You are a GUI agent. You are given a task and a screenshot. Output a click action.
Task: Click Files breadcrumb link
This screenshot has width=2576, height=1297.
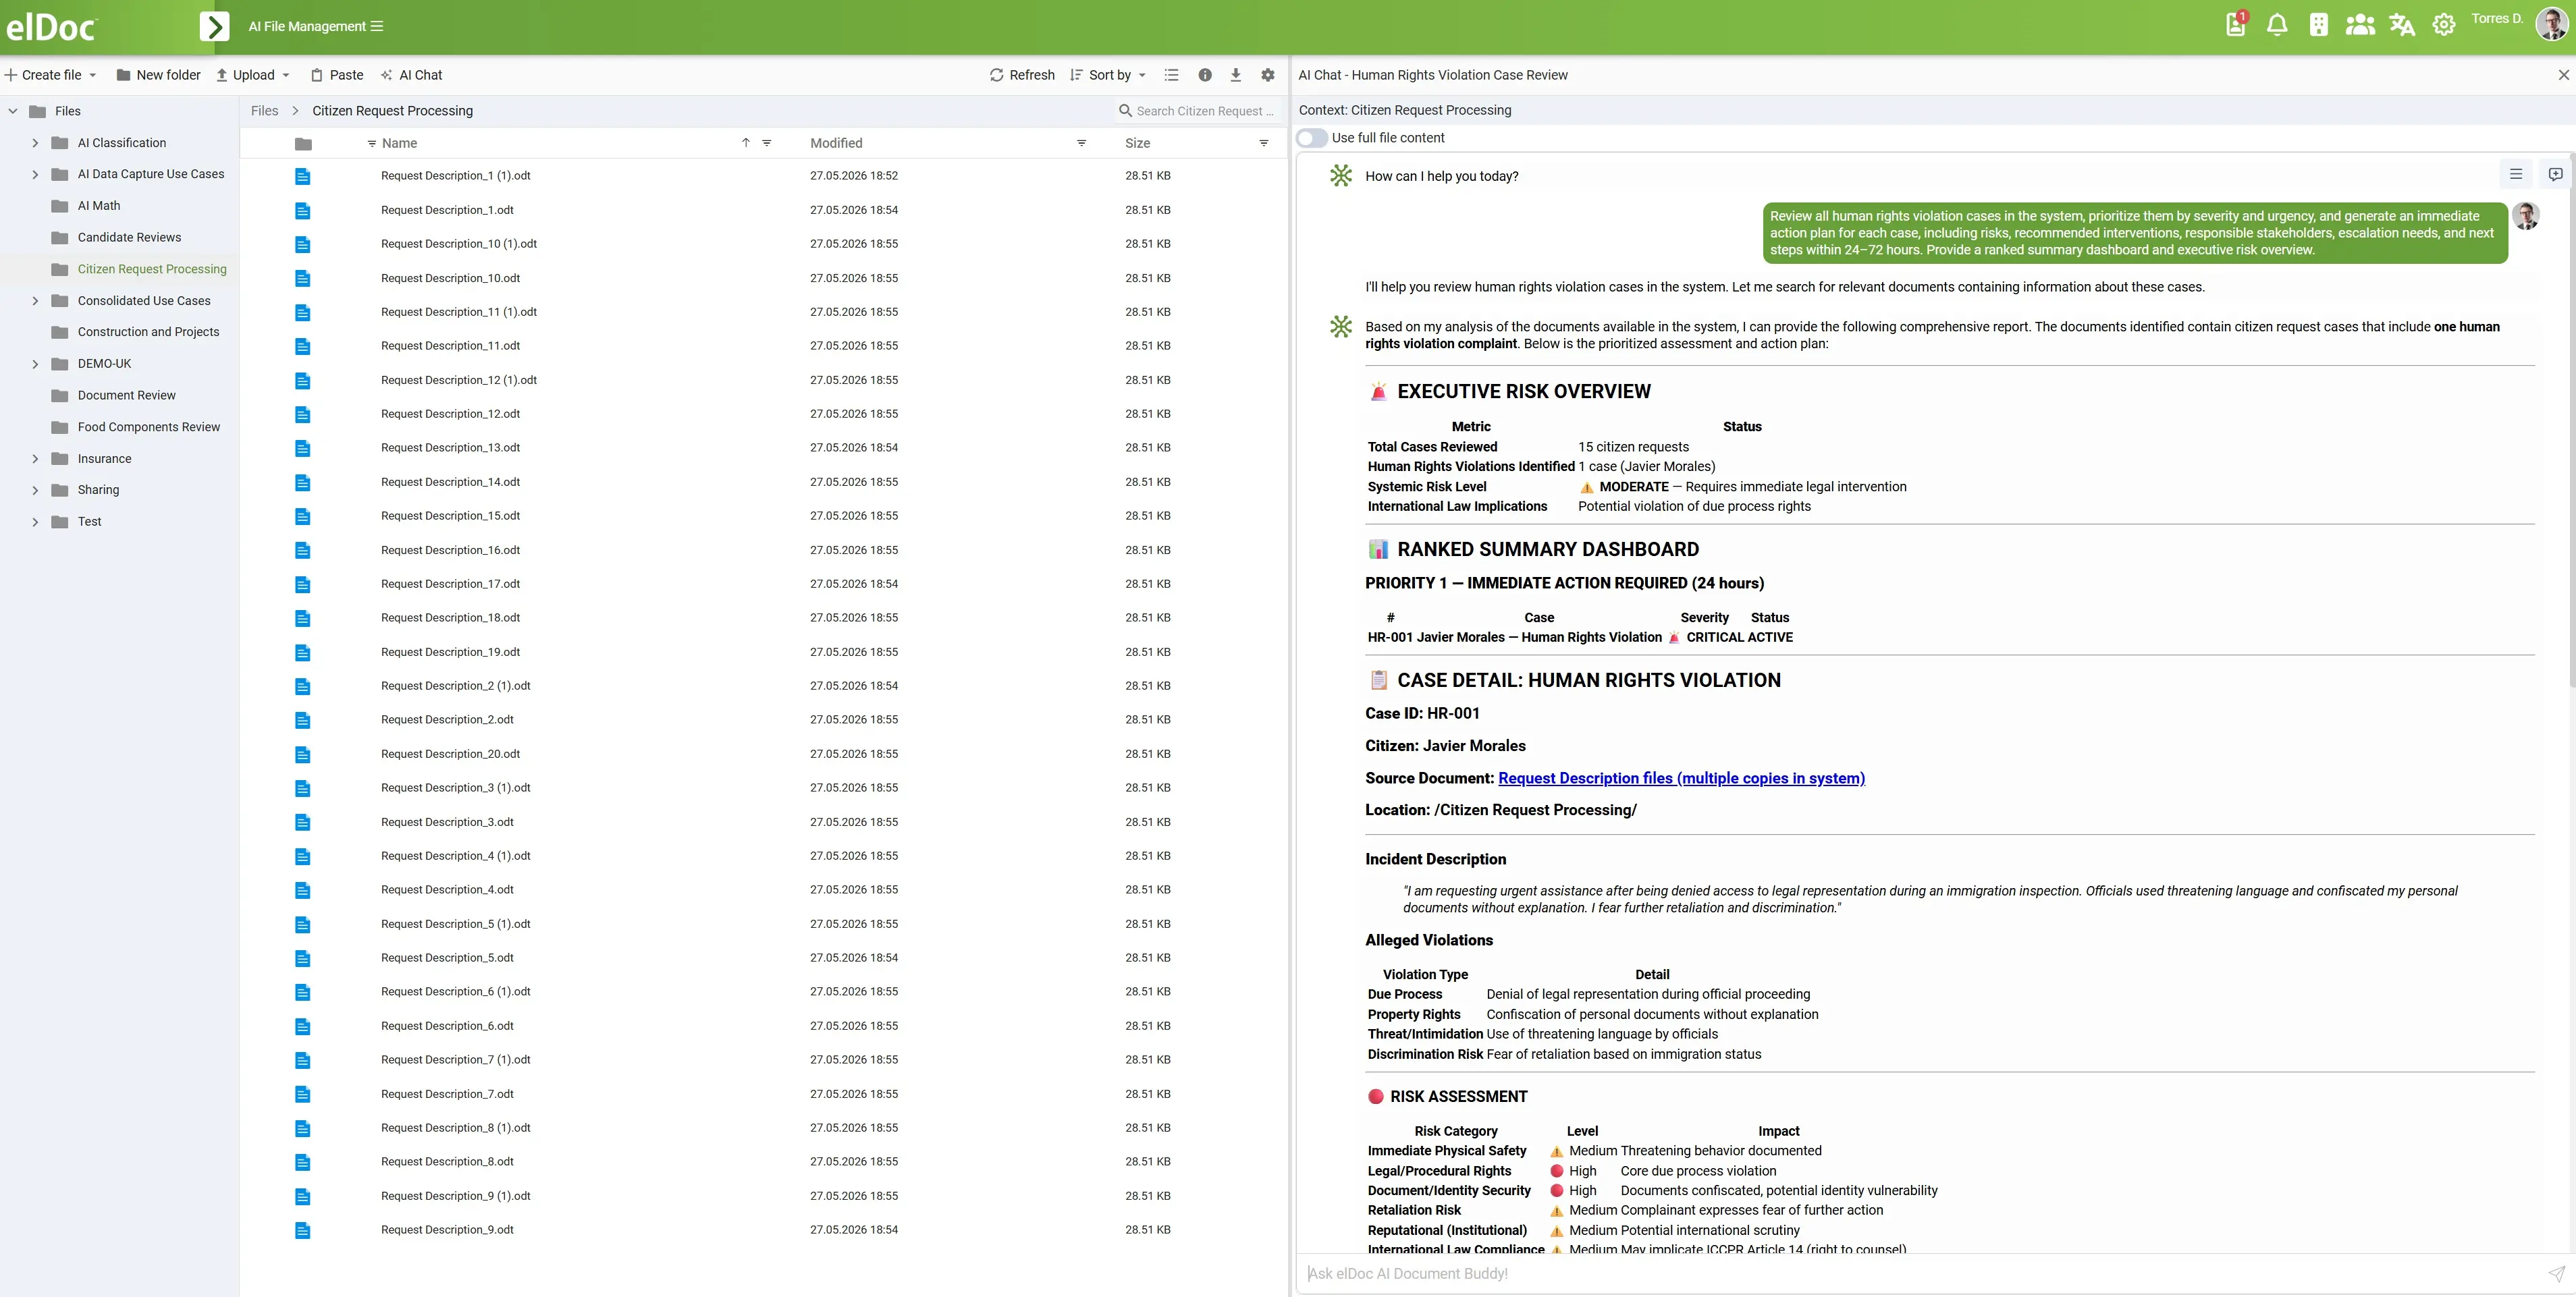(x=264, y=111)
